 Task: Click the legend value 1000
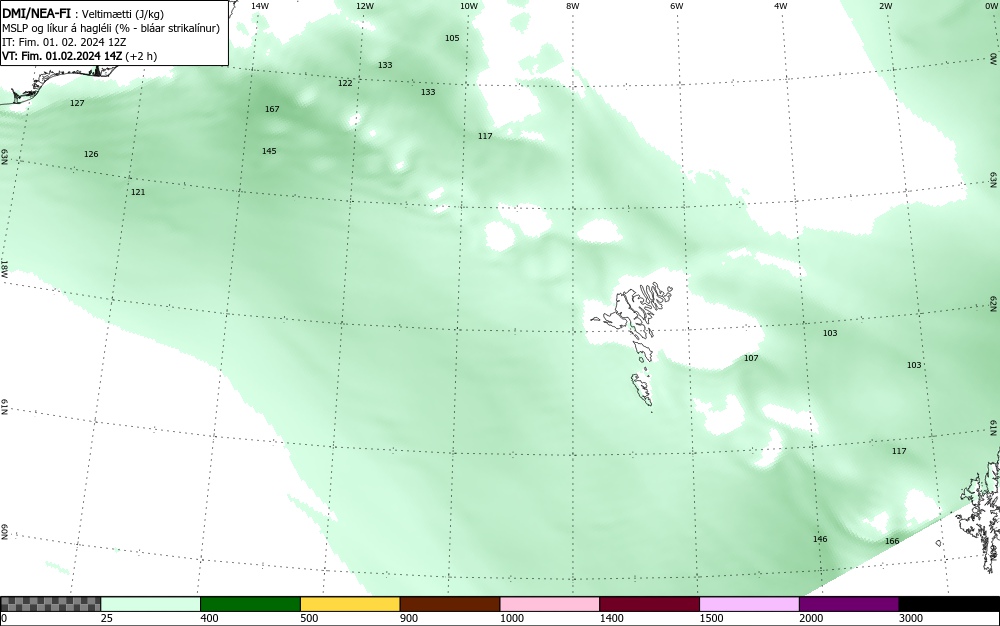tap(511, 618)
